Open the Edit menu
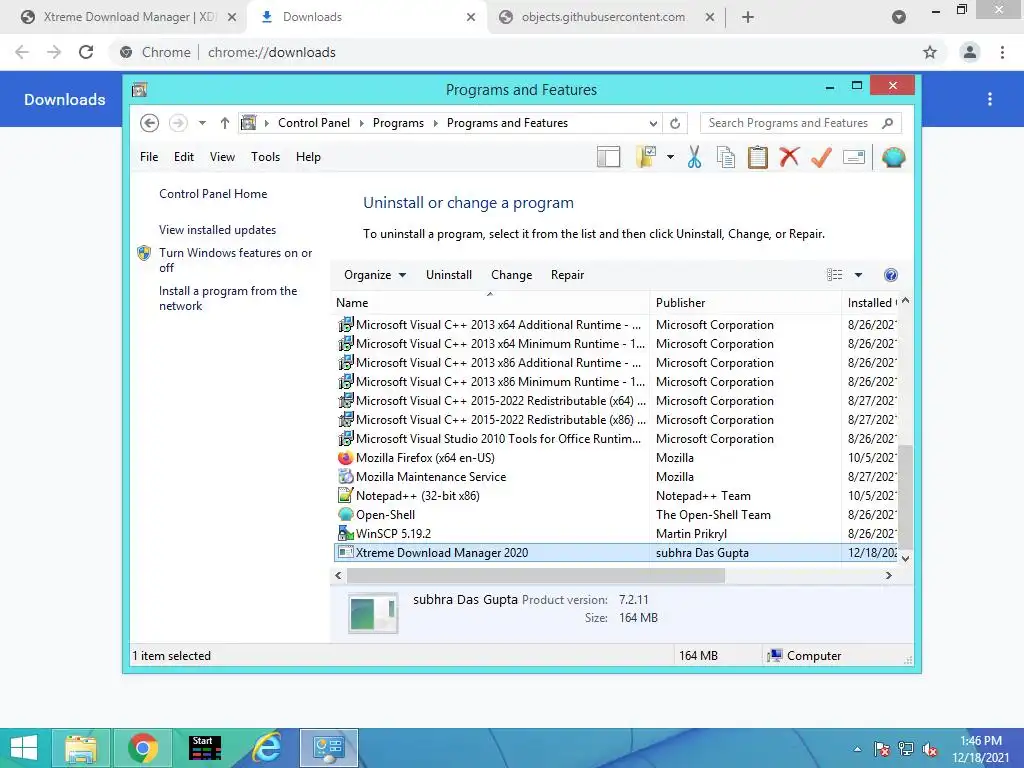 184,157
